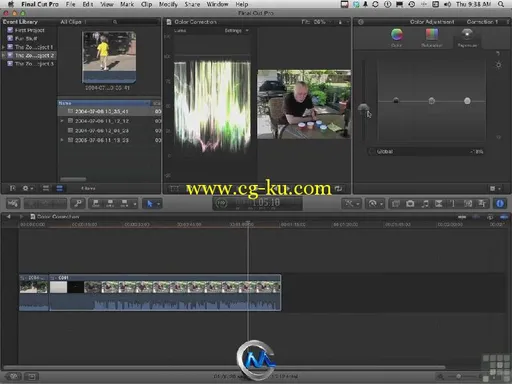Screen dimensions: 512x384
Task: Toggle the Event Library sidebar button
Action: [12, 188]
